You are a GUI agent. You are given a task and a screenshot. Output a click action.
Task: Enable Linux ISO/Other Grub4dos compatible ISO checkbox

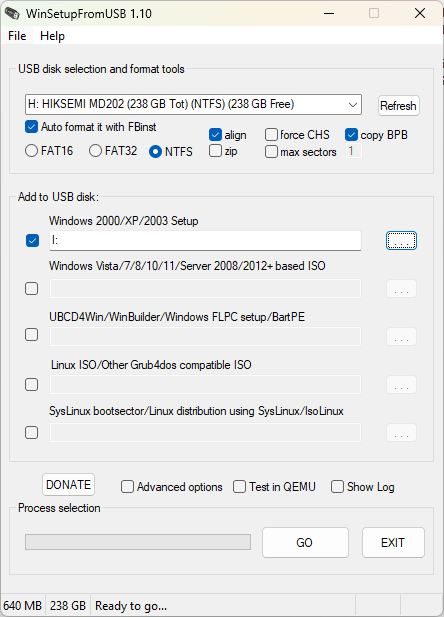click(x=31, y=384)
